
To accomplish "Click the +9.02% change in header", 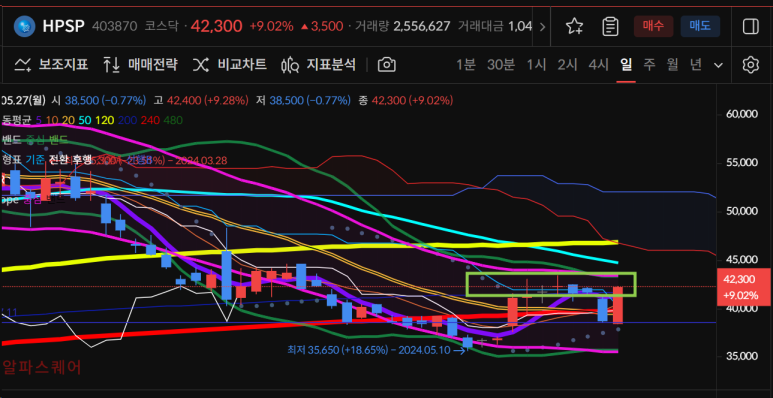I will [272, 26].
